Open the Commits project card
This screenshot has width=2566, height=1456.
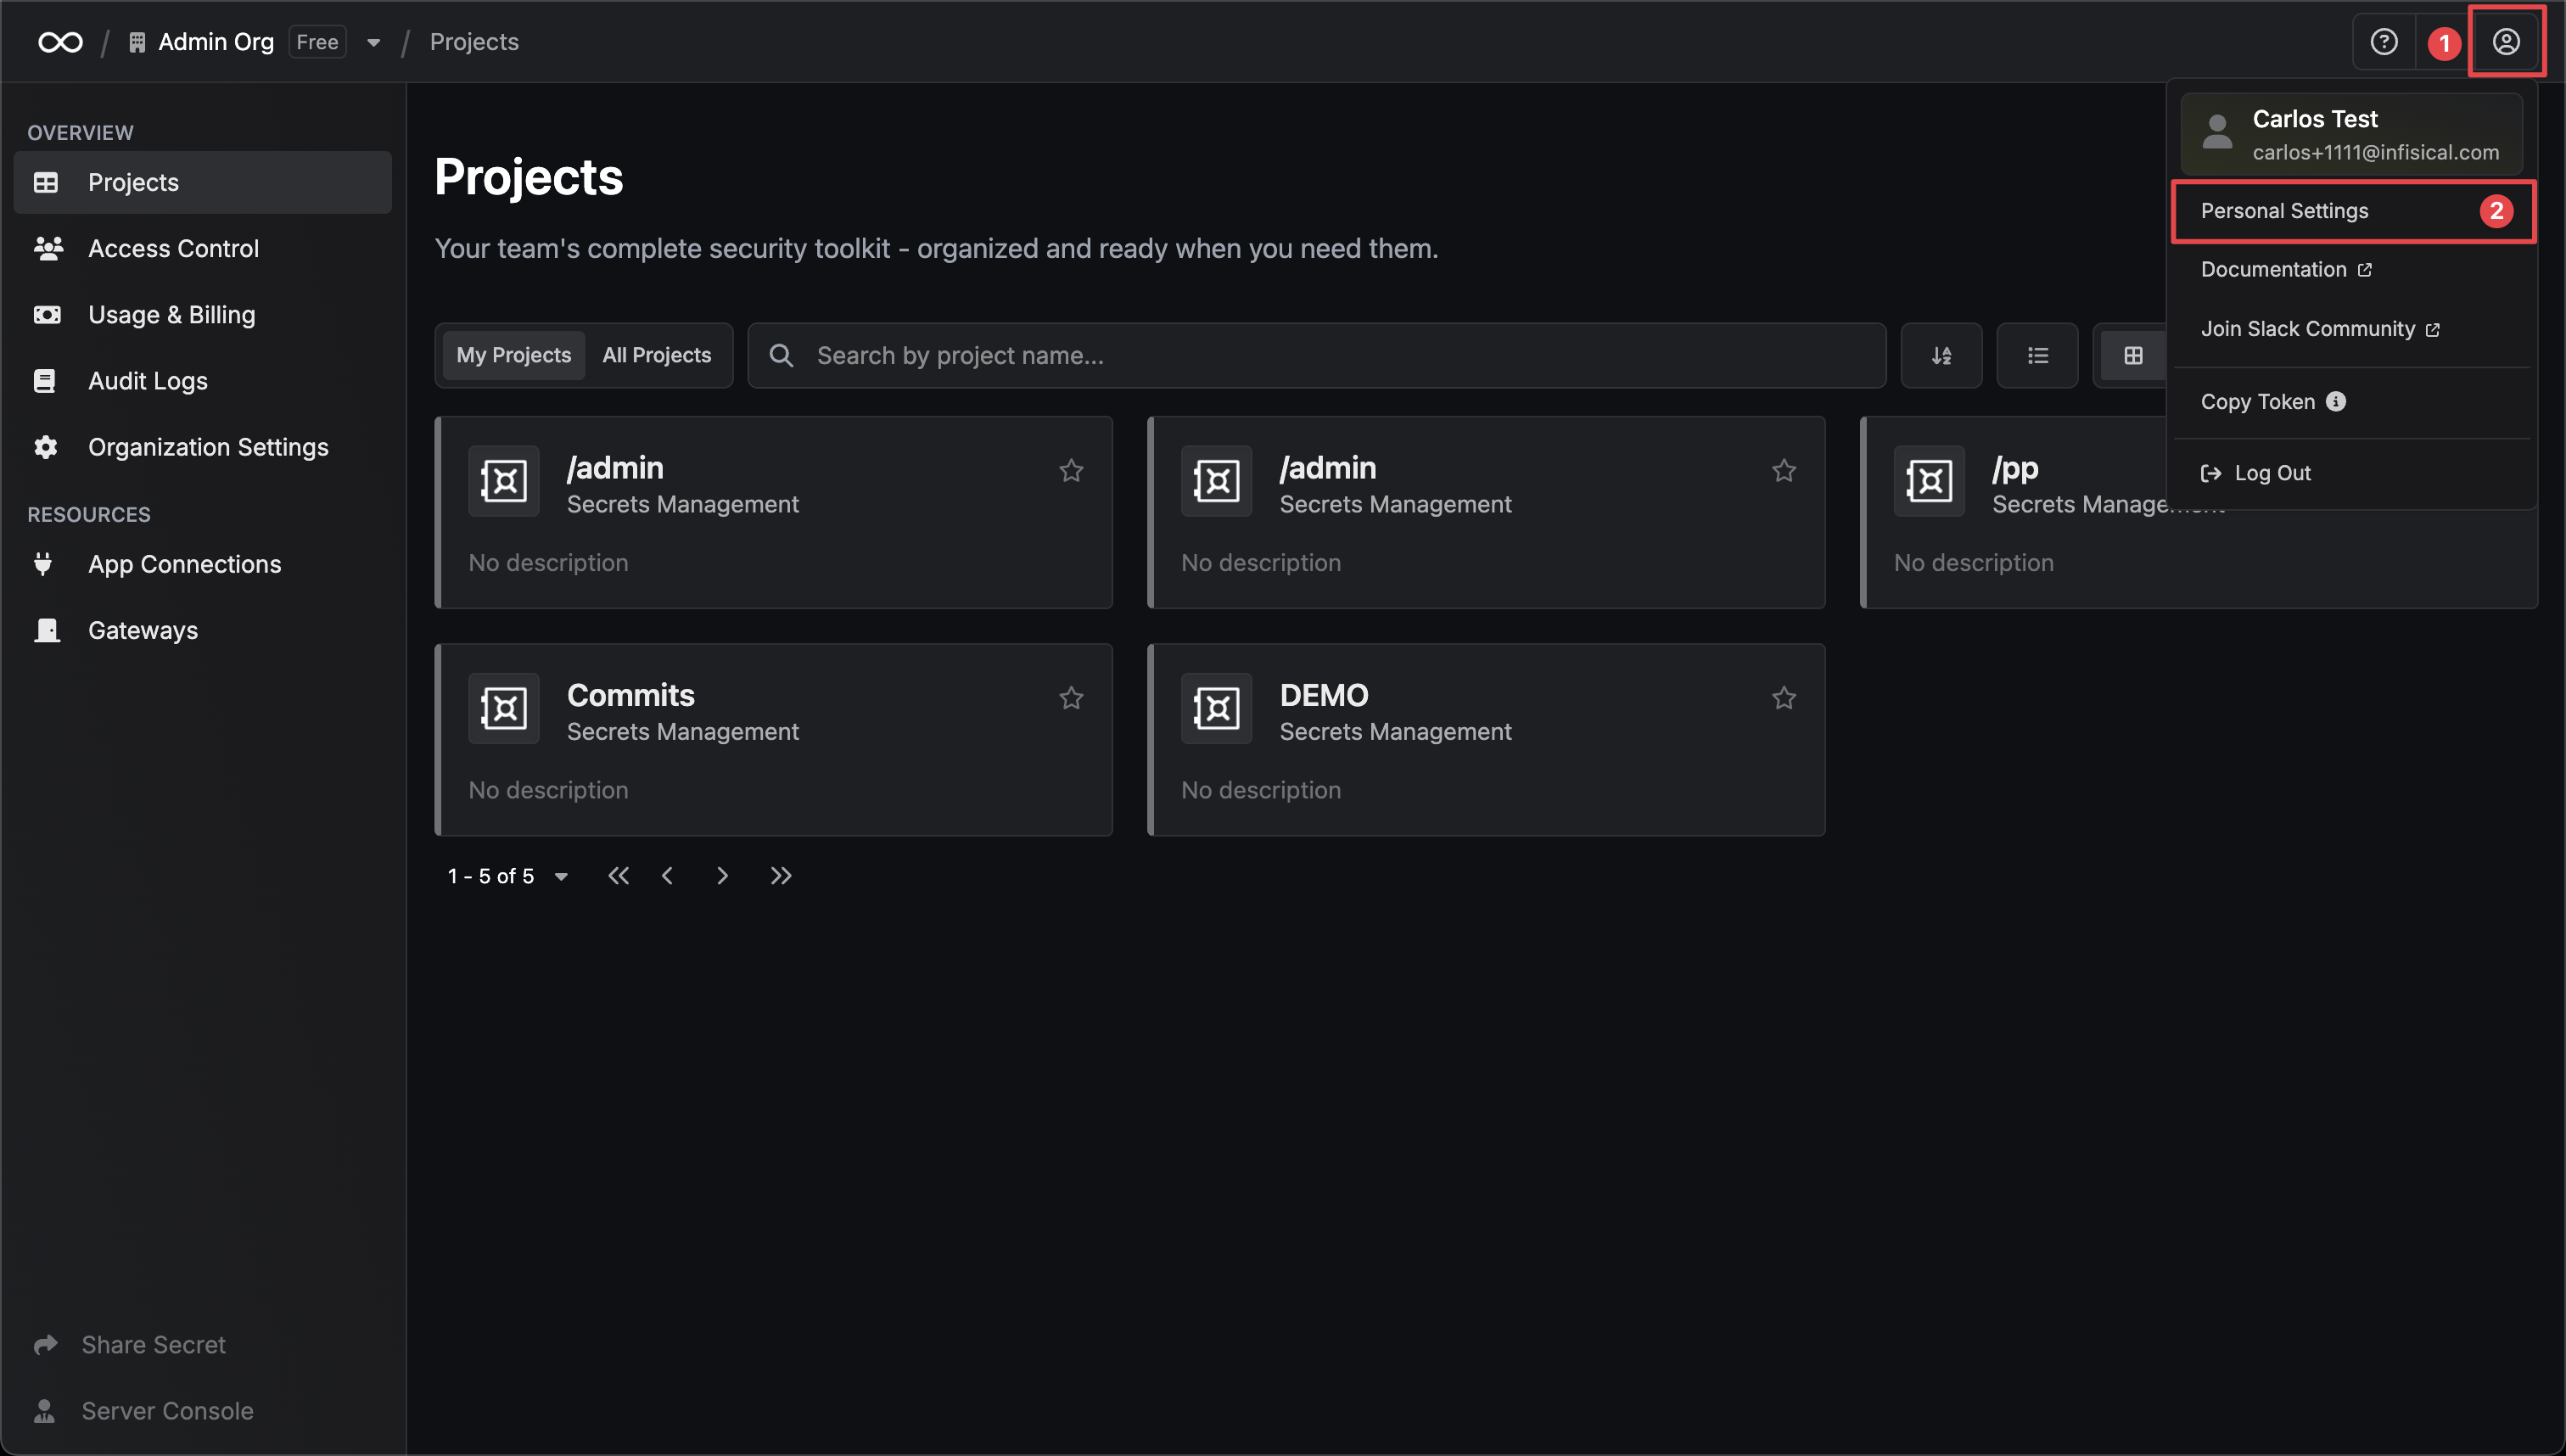(773, 740)
